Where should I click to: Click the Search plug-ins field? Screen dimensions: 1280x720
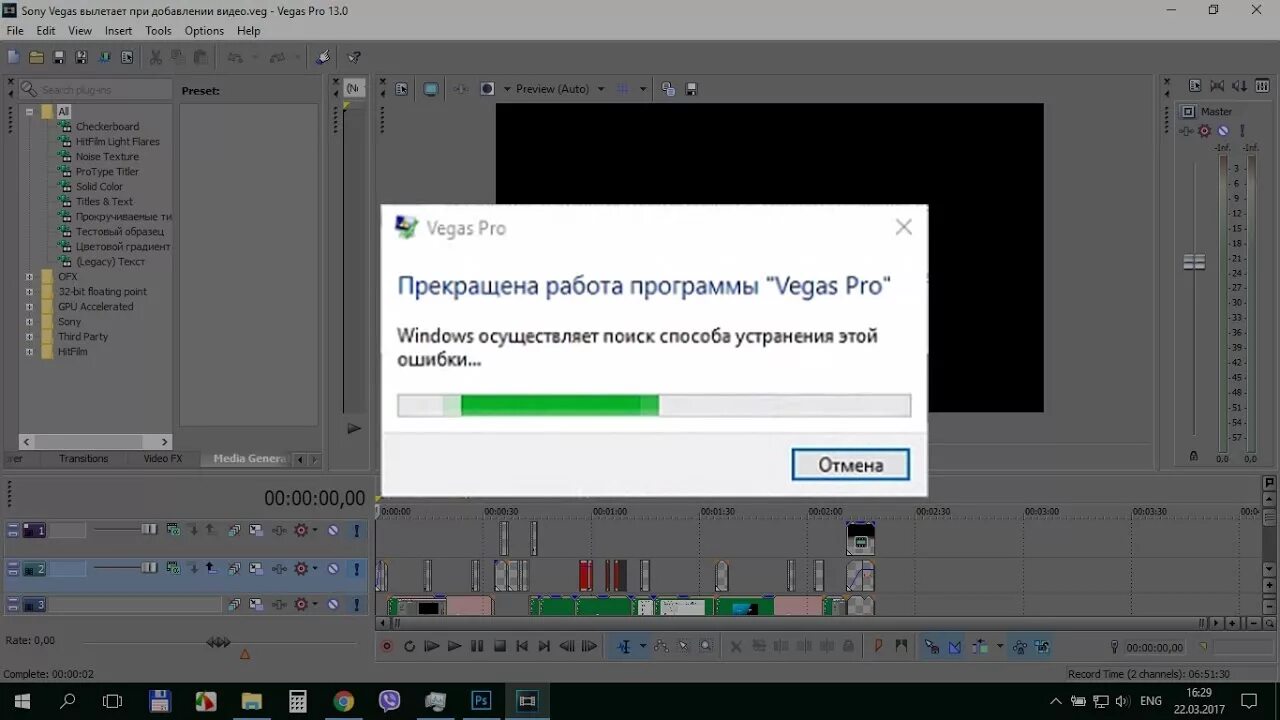(x=96, y=90)
